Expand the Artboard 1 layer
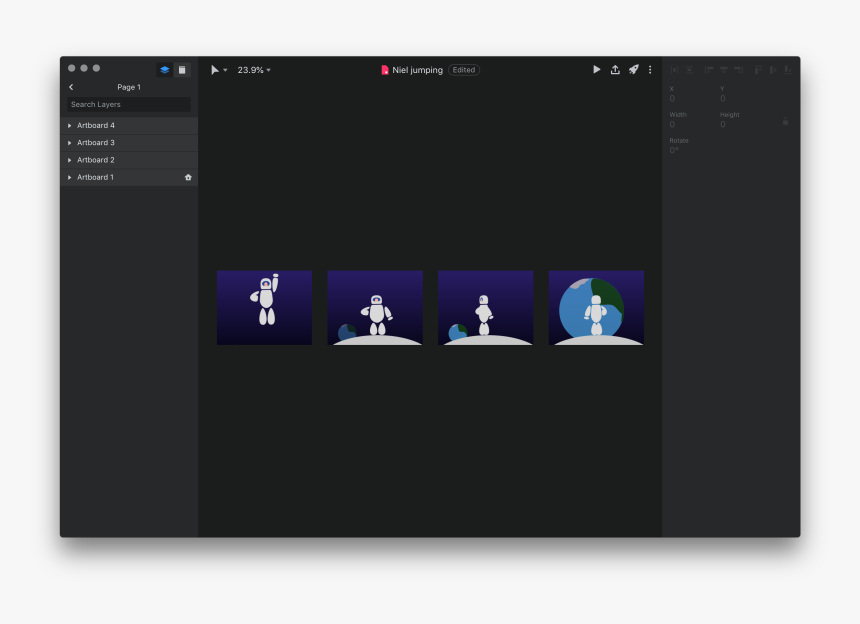The width and height of the screenshot is (860, 624). [70, 178]
